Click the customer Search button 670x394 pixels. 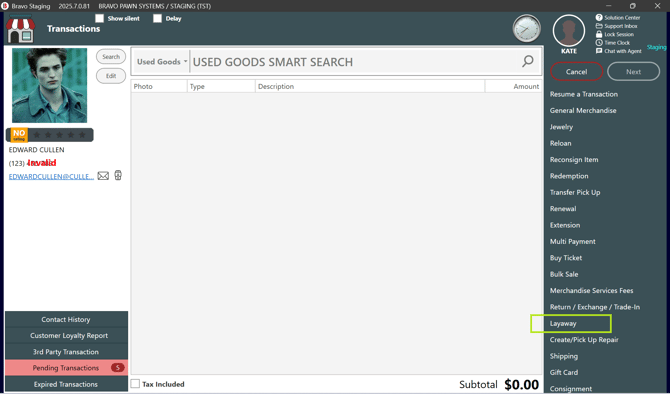(x=111, y=57)
